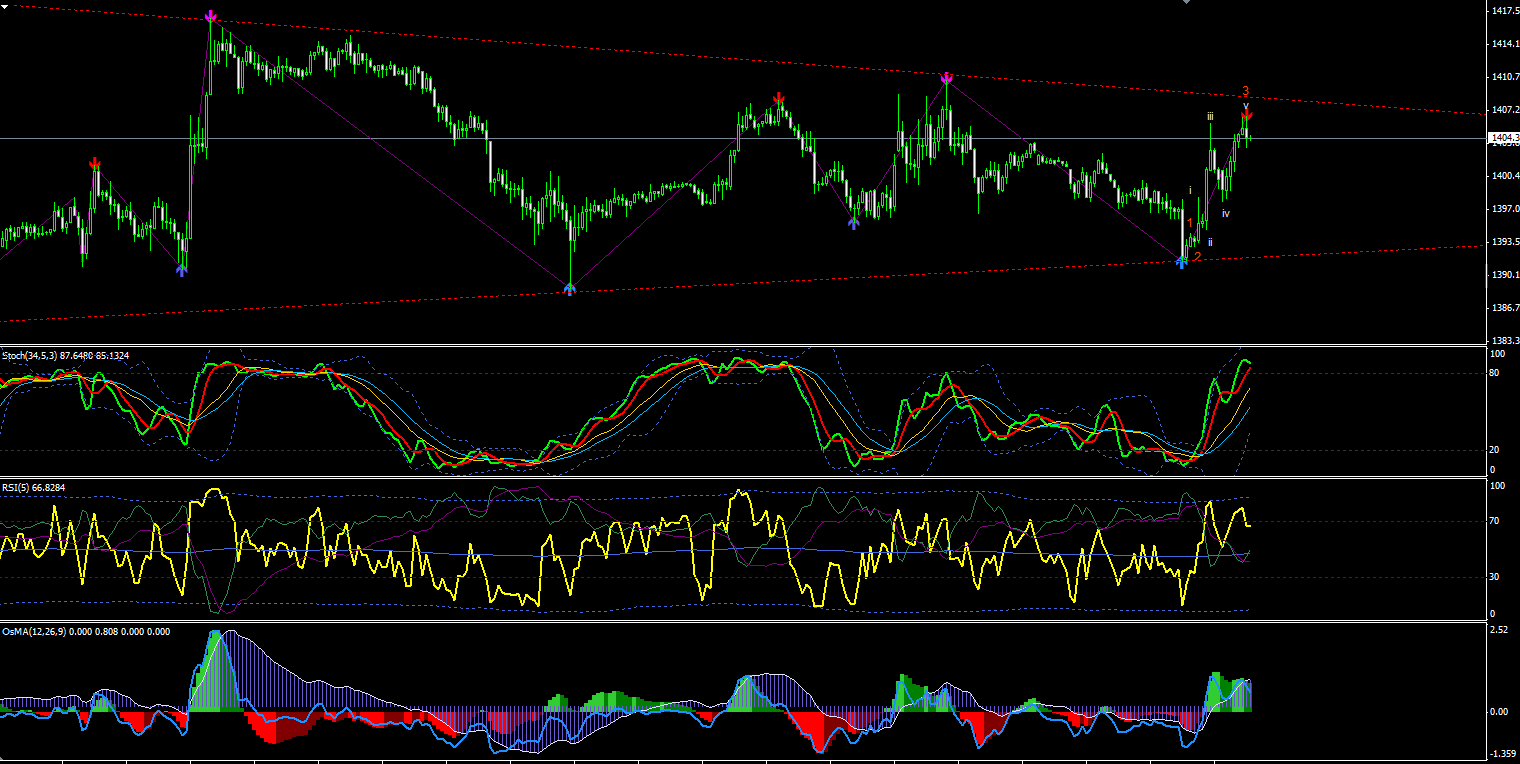1520x764 pixels.
Task: Click the 1417.5 price axis label
Action: (x=1505, y=11)
